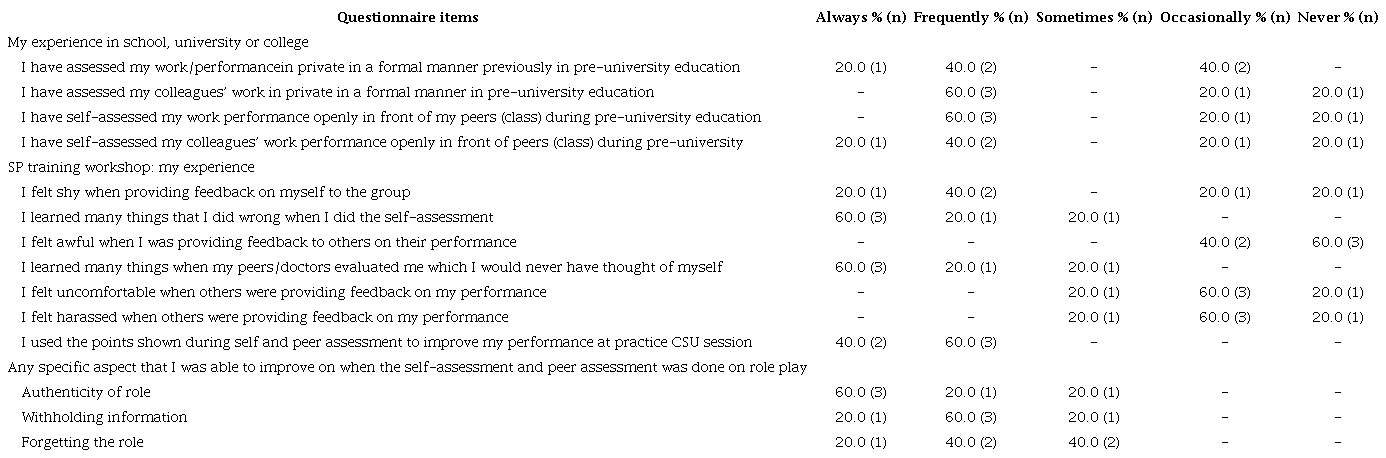
Task: Click the "My experience in school, university or college" heading
Action: click(x=158, y=42)
